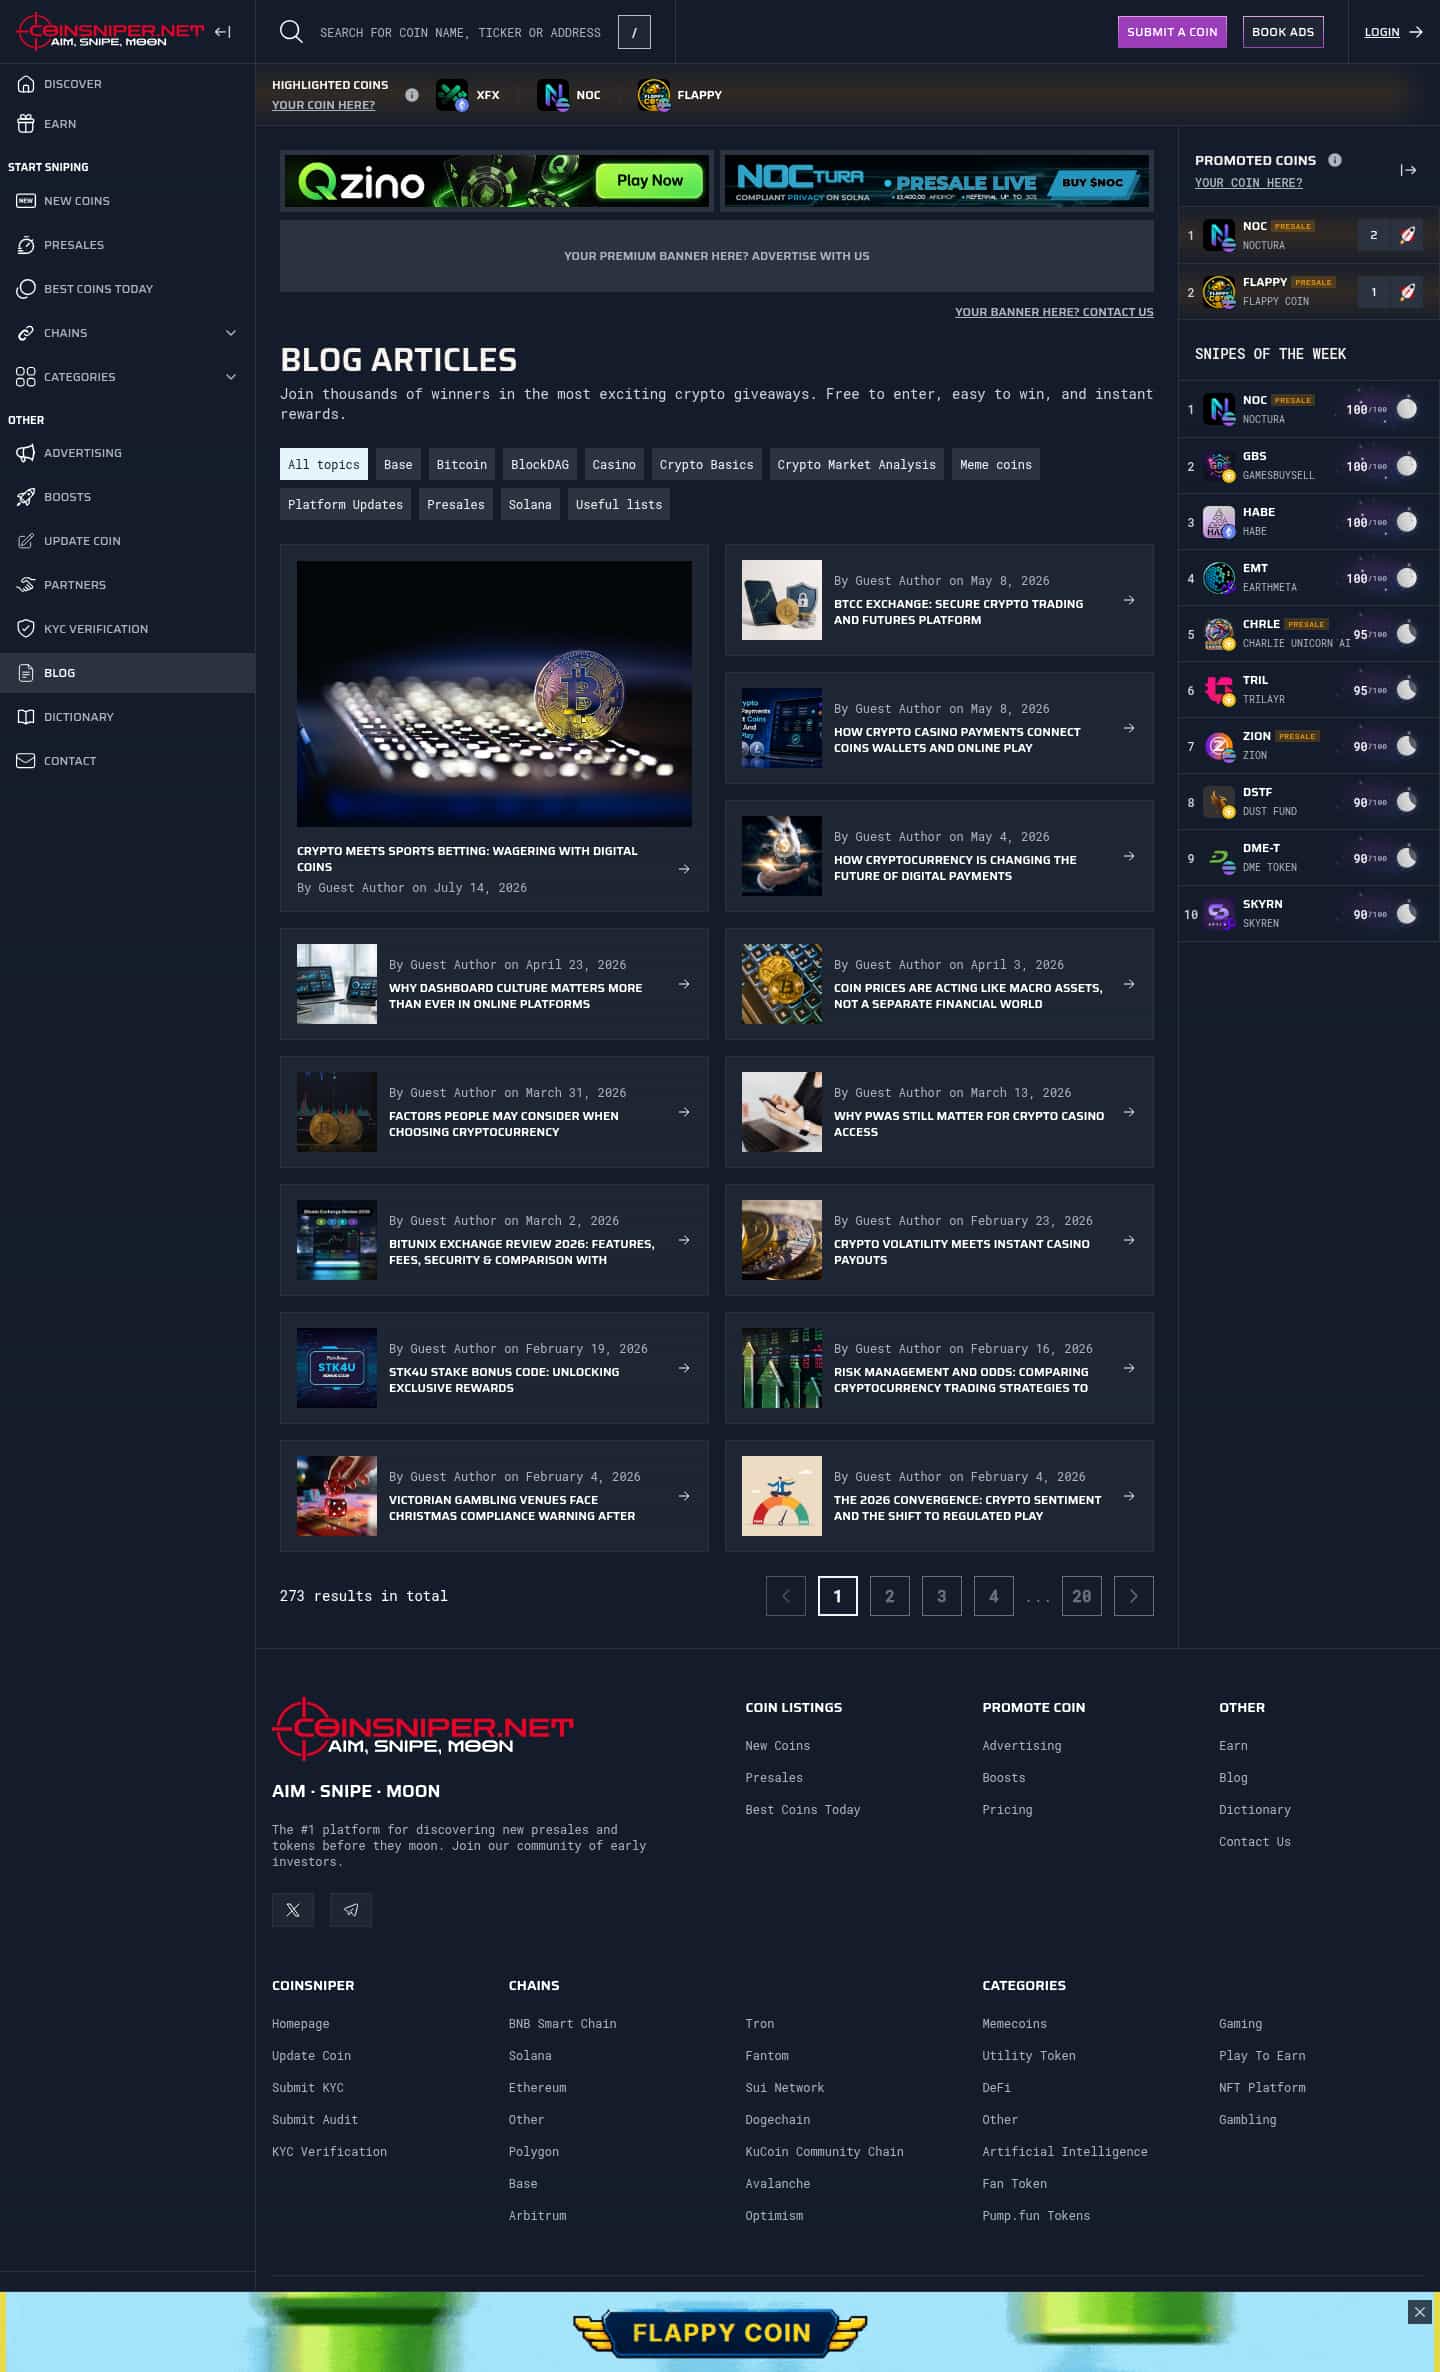Viewport: 1440px width, 2372px height.
Task: Collapse sidebar with arrow icon beside logo
Action: tap(223, 32)
